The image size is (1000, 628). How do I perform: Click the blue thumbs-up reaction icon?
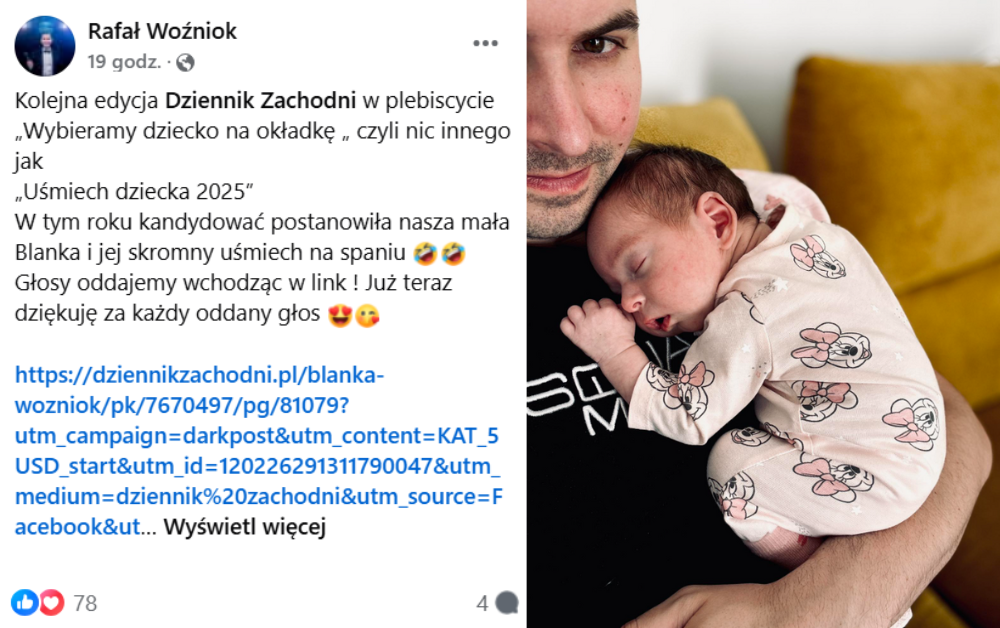25,602
